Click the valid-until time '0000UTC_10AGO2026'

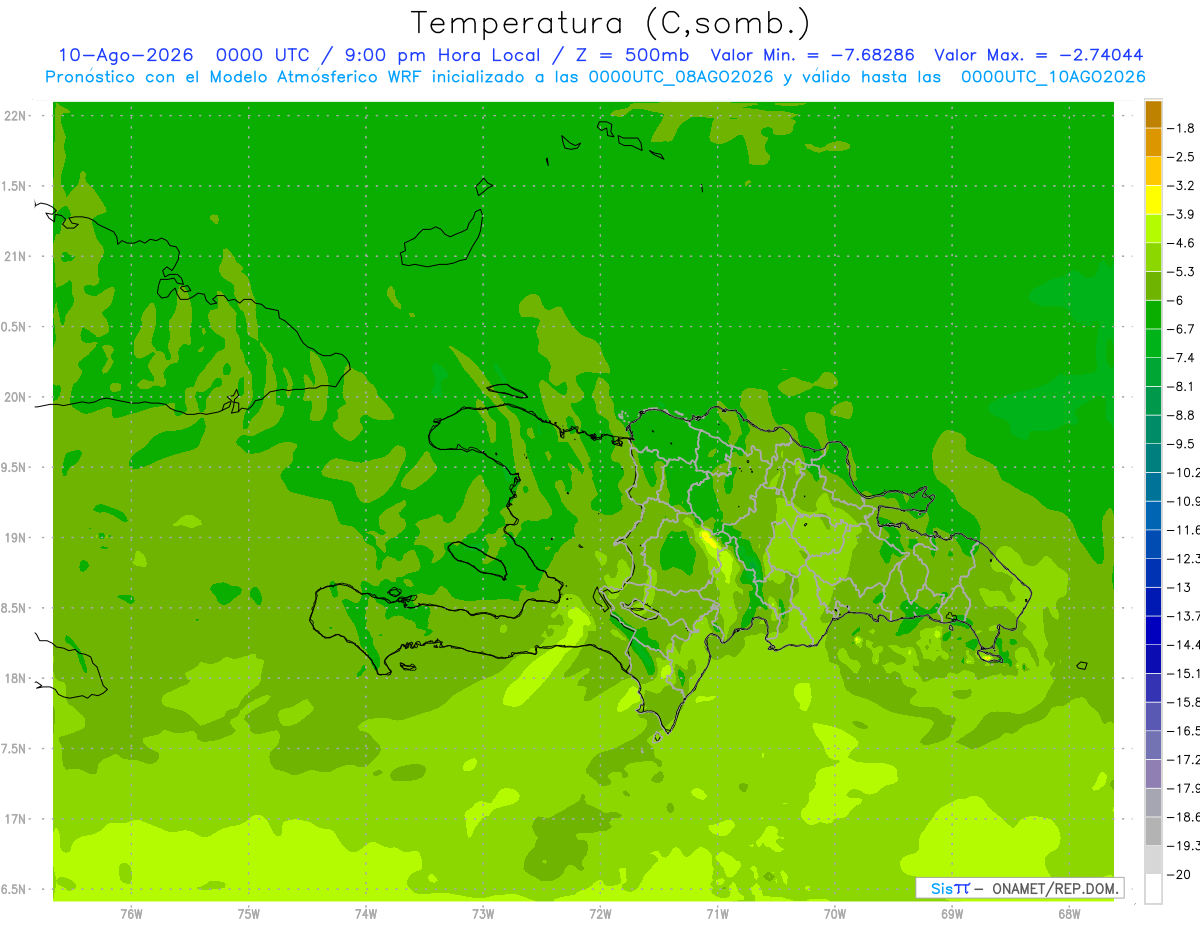click(1053, 77)
